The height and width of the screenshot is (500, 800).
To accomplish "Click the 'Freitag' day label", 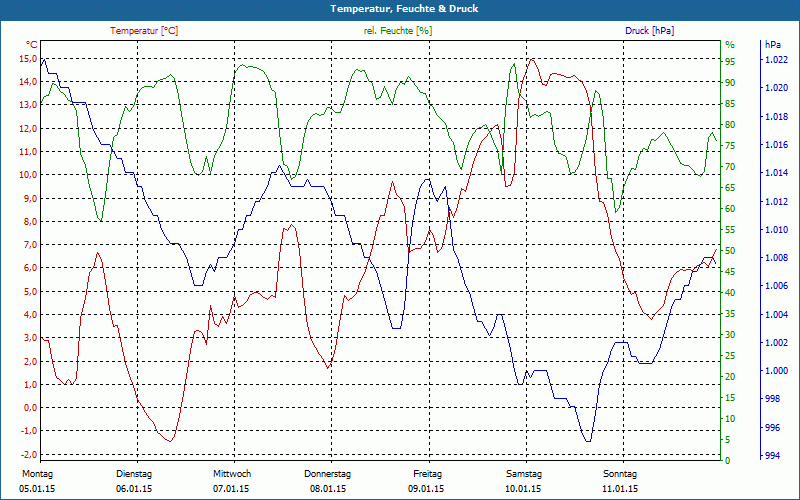I will (x=428, y=474).
